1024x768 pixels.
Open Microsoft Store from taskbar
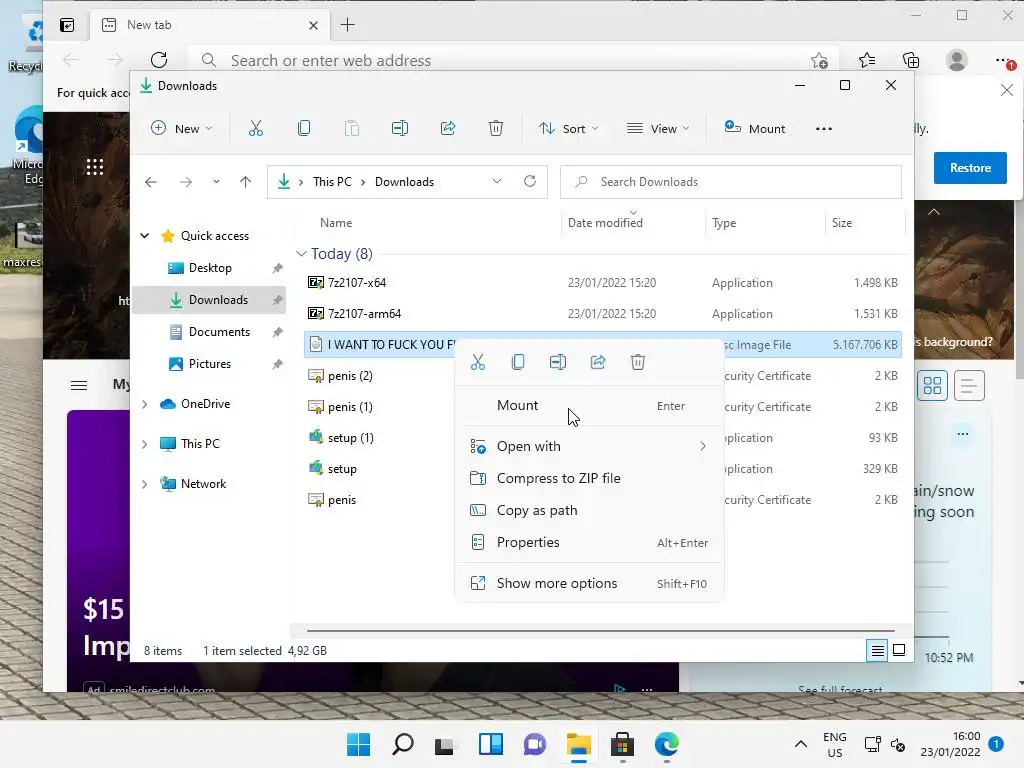(x=622, y=744)
